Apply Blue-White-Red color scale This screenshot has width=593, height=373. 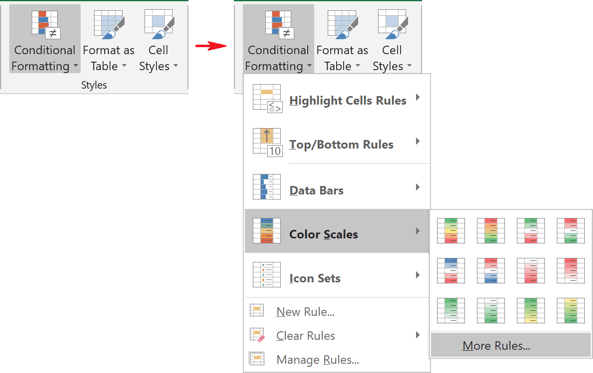coord(451,271)
